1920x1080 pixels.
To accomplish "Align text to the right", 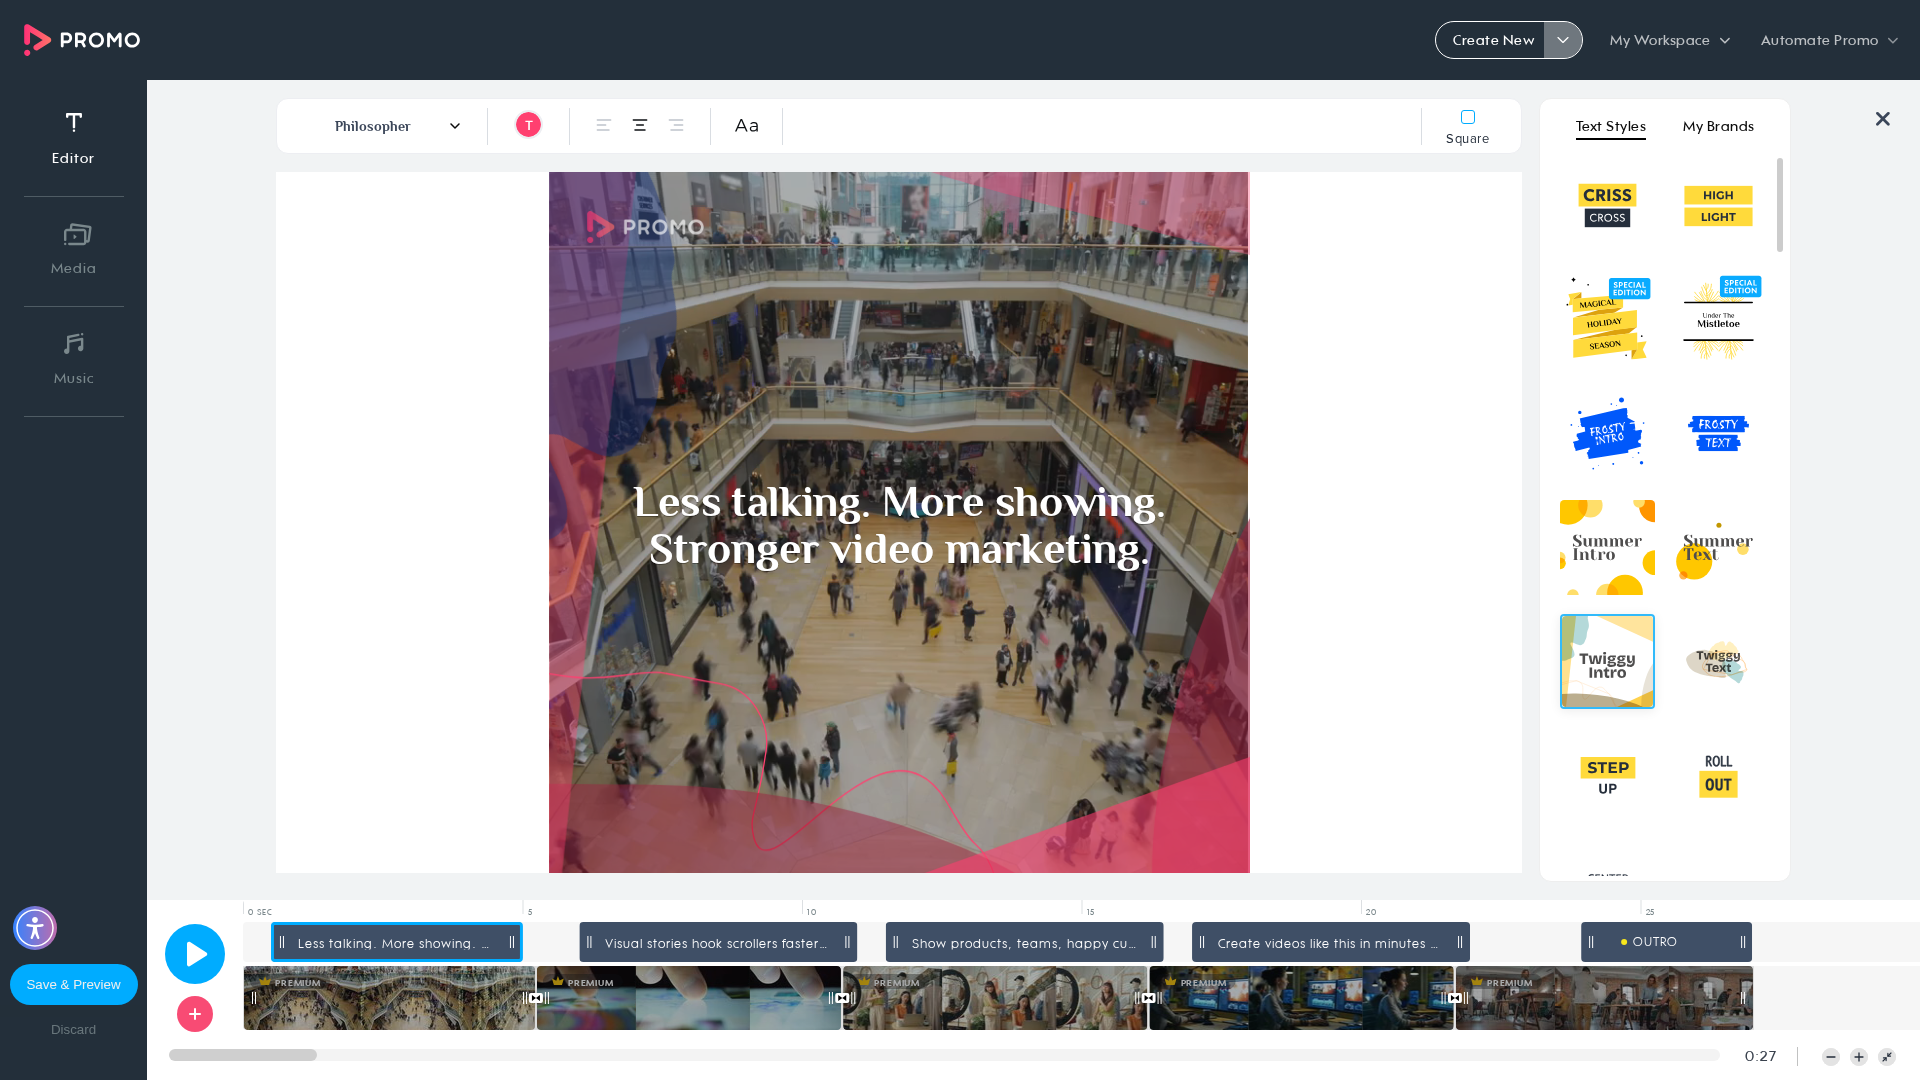I will tap(676, 125).
